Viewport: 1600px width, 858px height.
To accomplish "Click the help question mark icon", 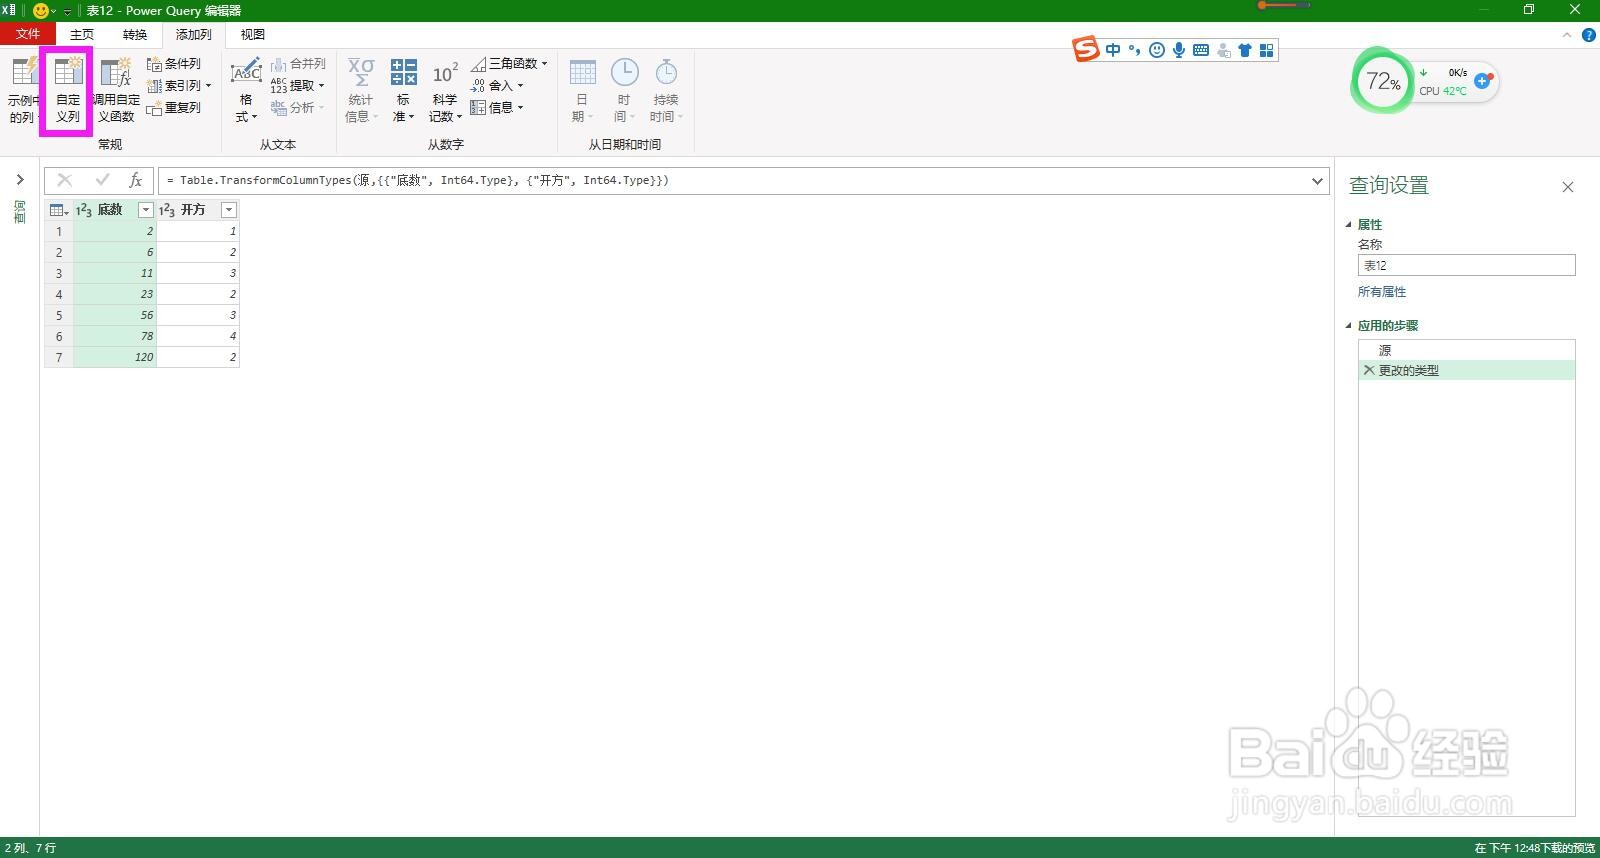I will click(1588, 35).
